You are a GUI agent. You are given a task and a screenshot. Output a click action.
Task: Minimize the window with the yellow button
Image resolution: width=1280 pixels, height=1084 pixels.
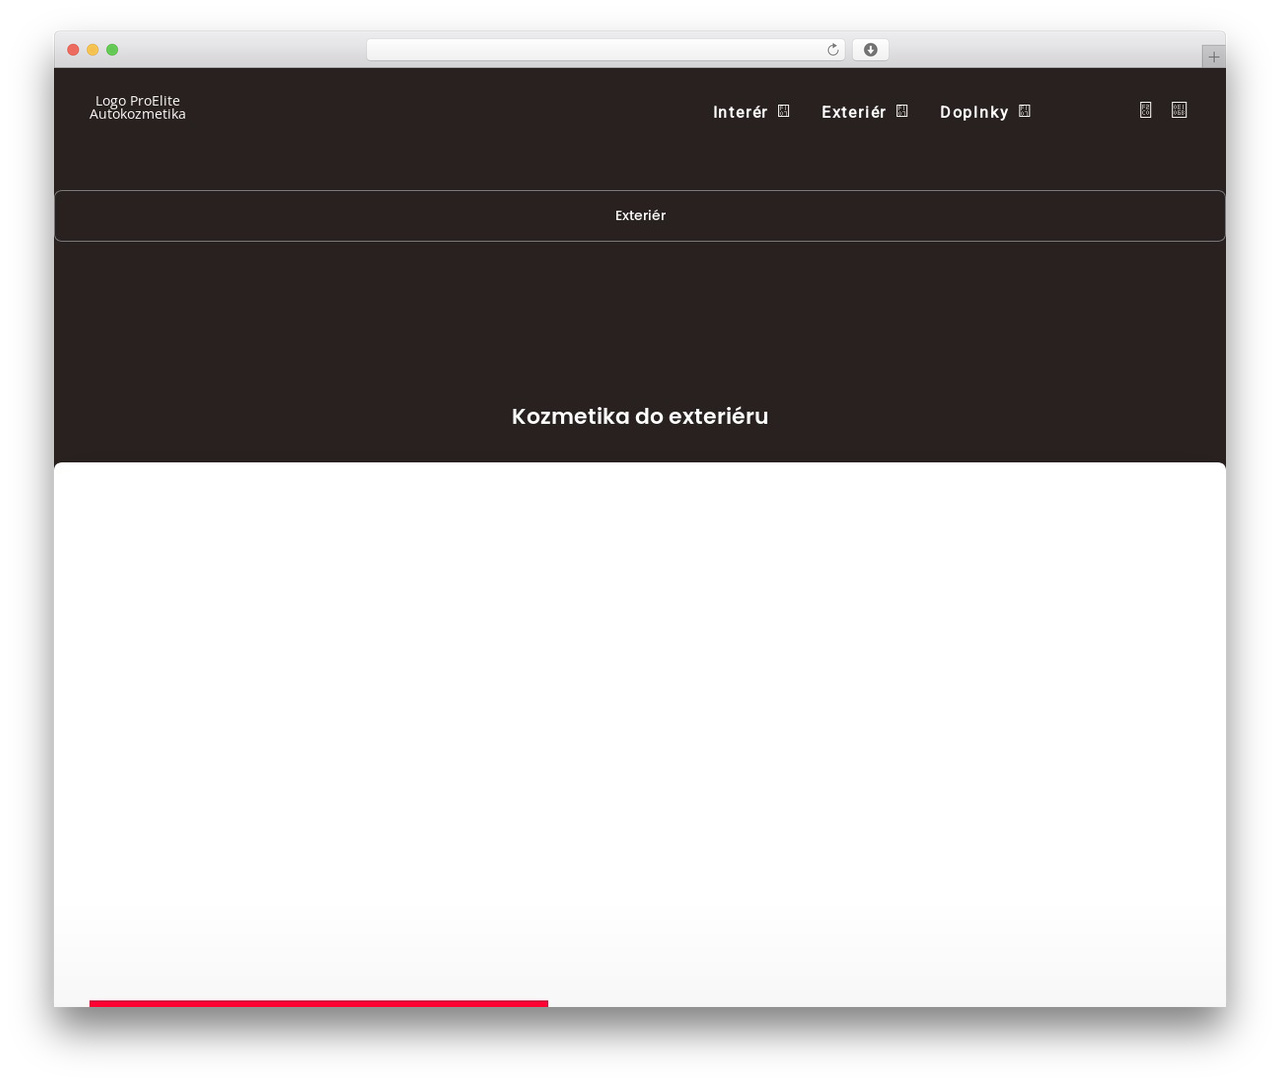(93, 50)
